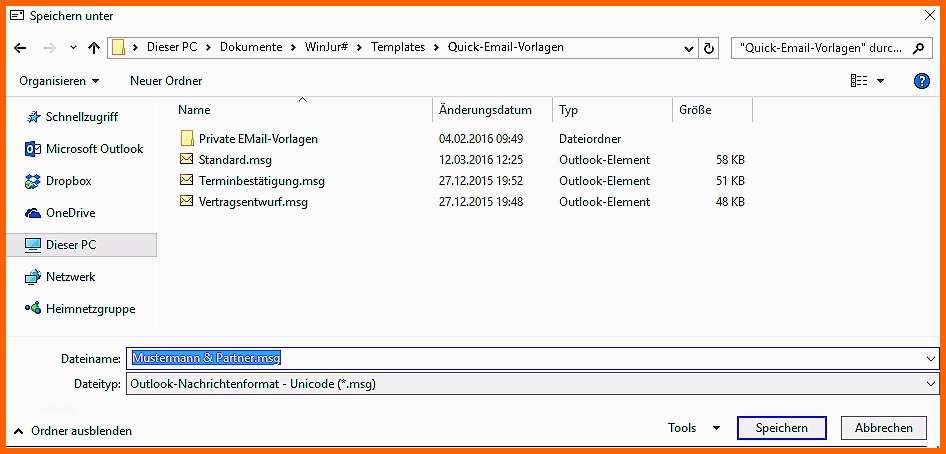The image size is (946, 454).
Task: Click the Schnellzugriff star icon
Action: coord(33,117)
